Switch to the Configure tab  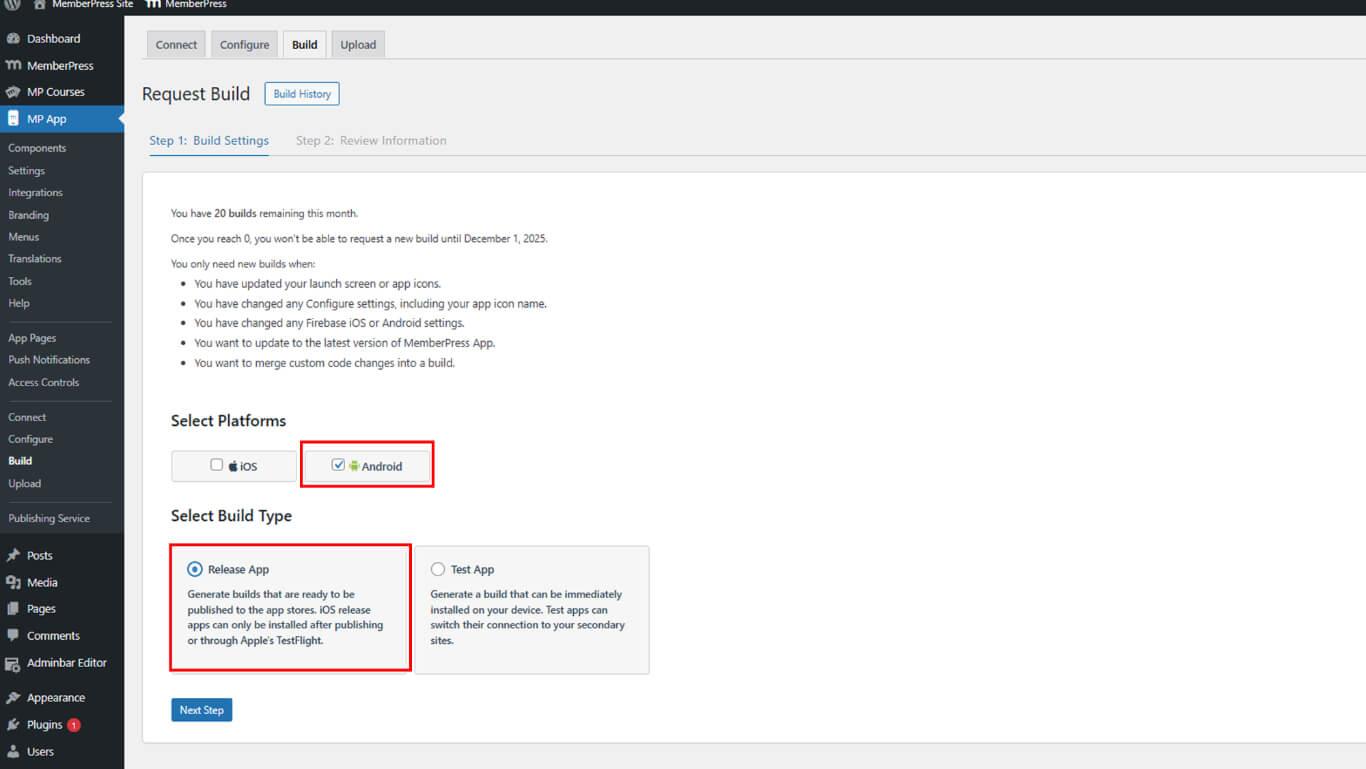tap(244, 45)
